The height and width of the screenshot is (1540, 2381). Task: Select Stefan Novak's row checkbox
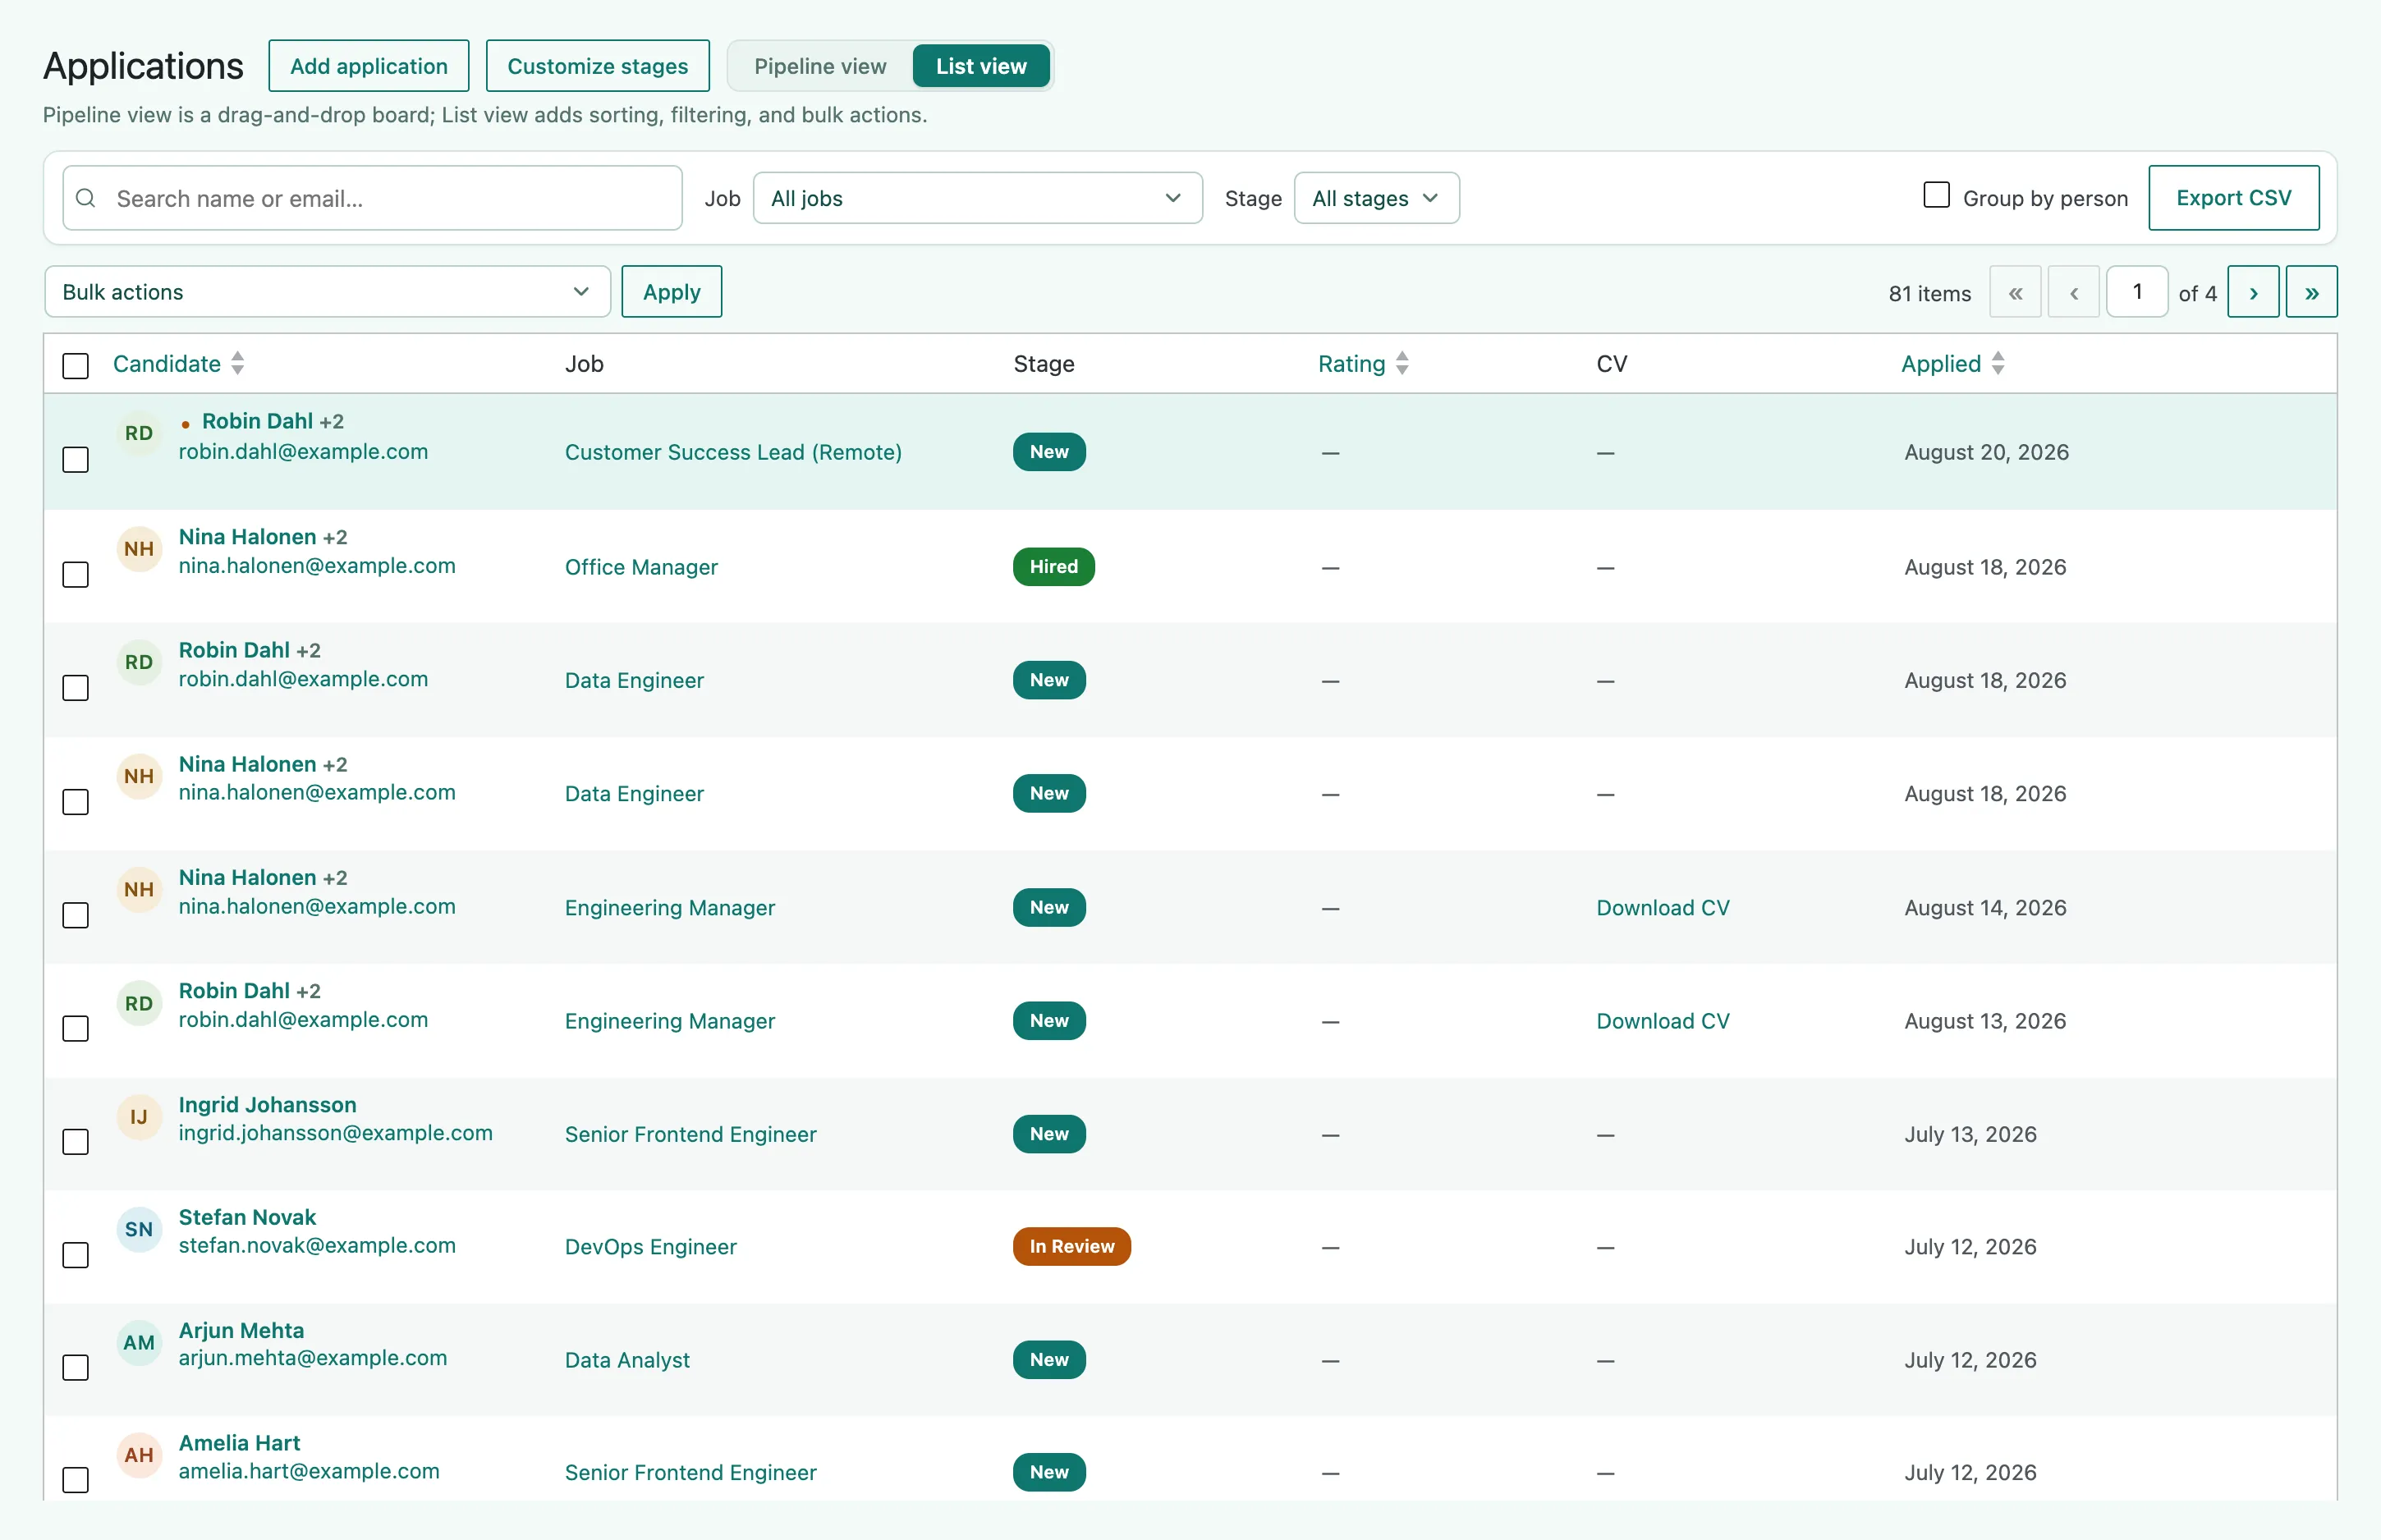pyautogui.click(x=76, y=1255)
